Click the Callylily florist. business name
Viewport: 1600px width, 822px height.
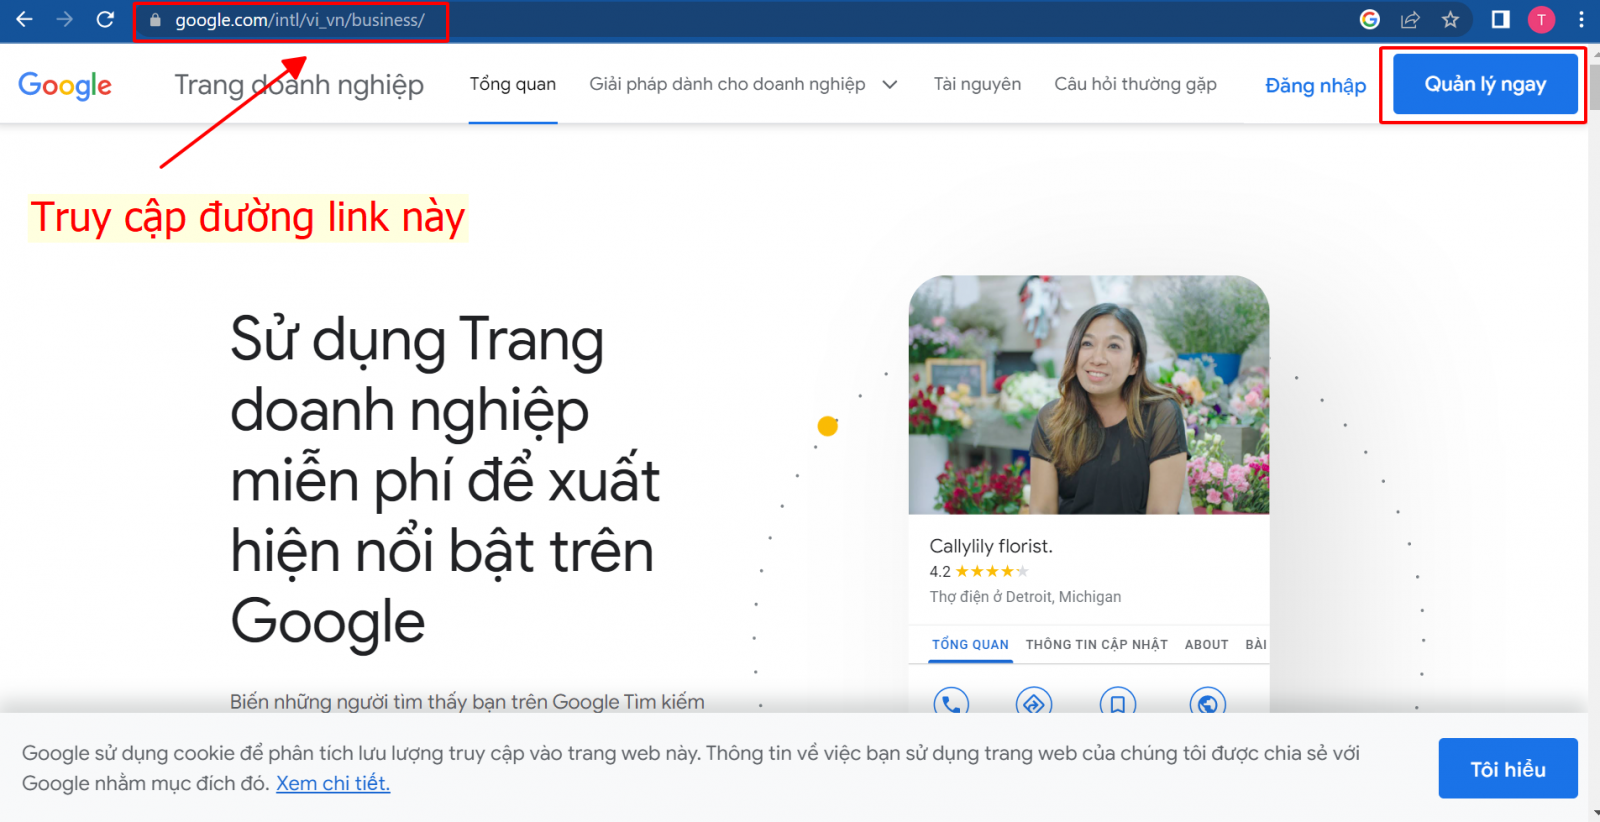click(x=991, y=546)
